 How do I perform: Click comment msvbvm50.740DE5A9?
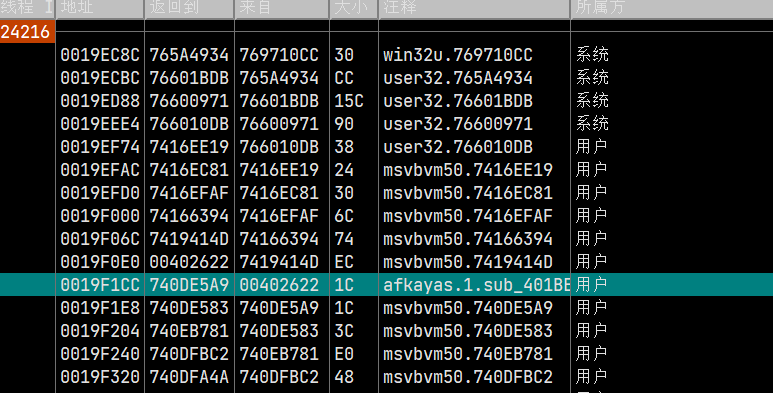click(468, 308)
